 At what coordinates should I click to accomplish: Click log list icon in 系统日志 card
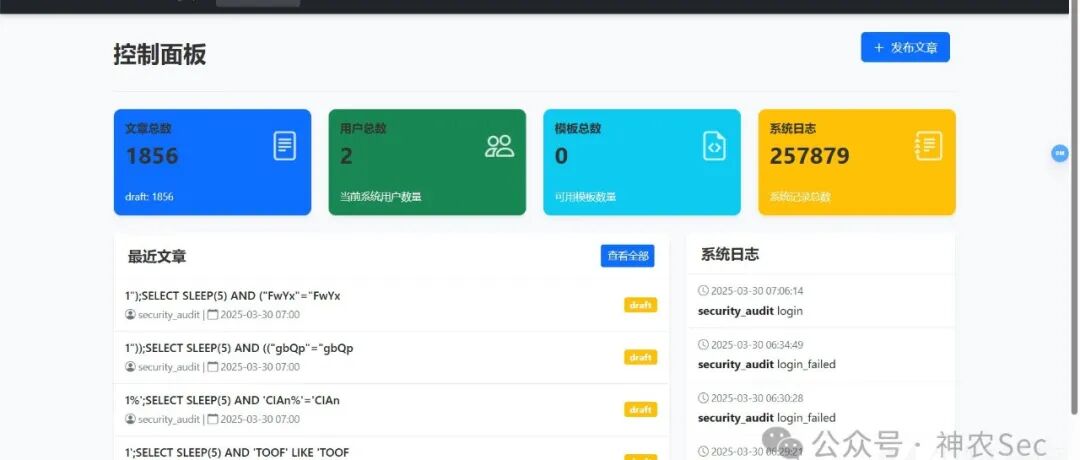pos(928,146)
